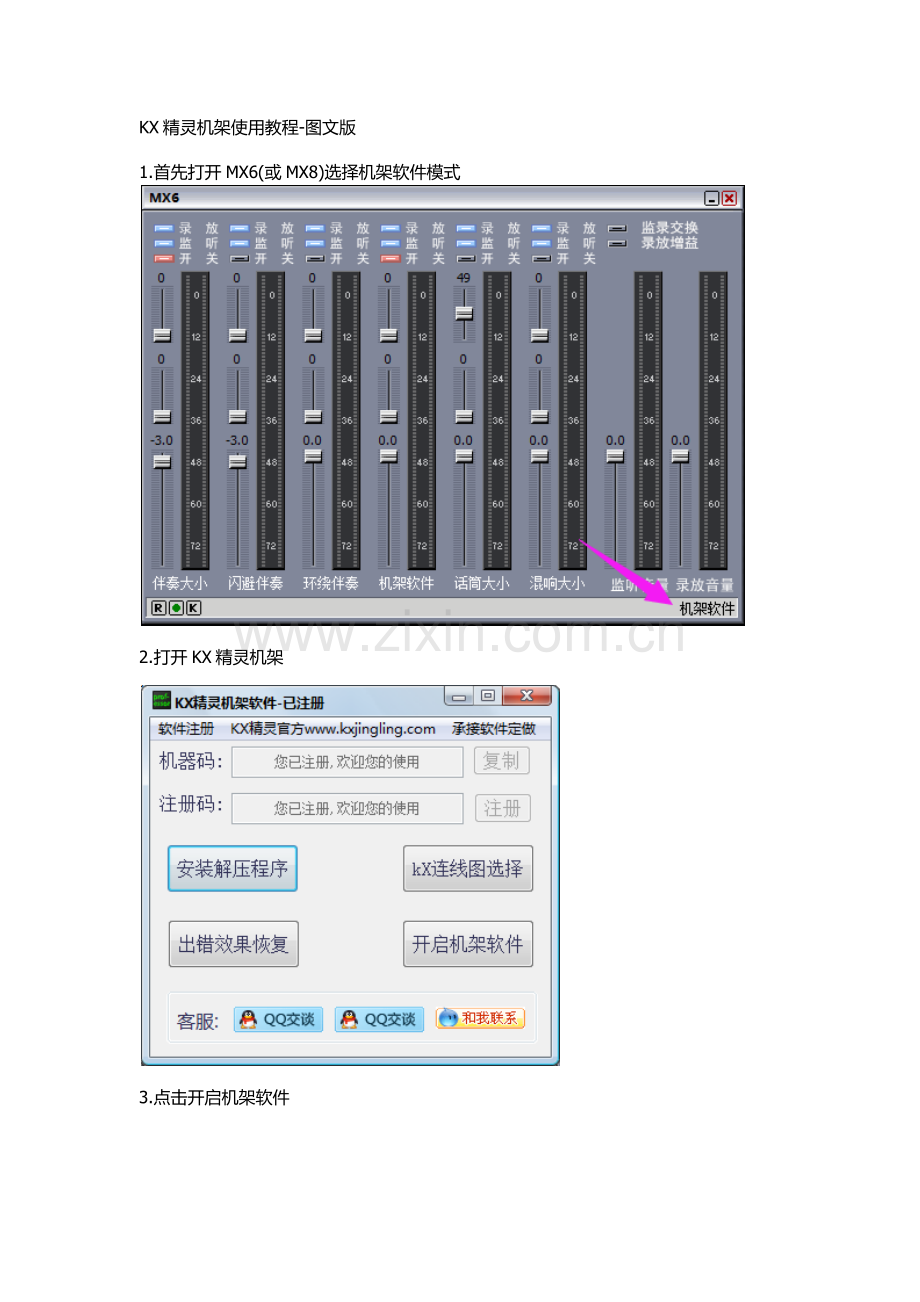Open KX精灵官方www.kxjingling.com menu item
Image resolution: width=920 pixels, height=1302 pixels.
(333, 729)
